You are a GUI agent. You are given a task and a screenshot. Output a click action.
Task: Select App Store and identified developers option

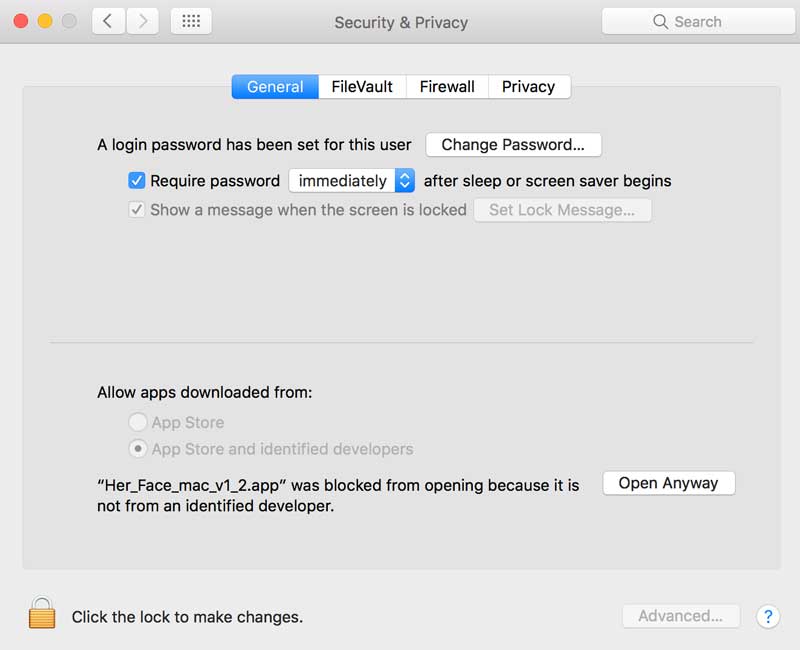point(138,449)
